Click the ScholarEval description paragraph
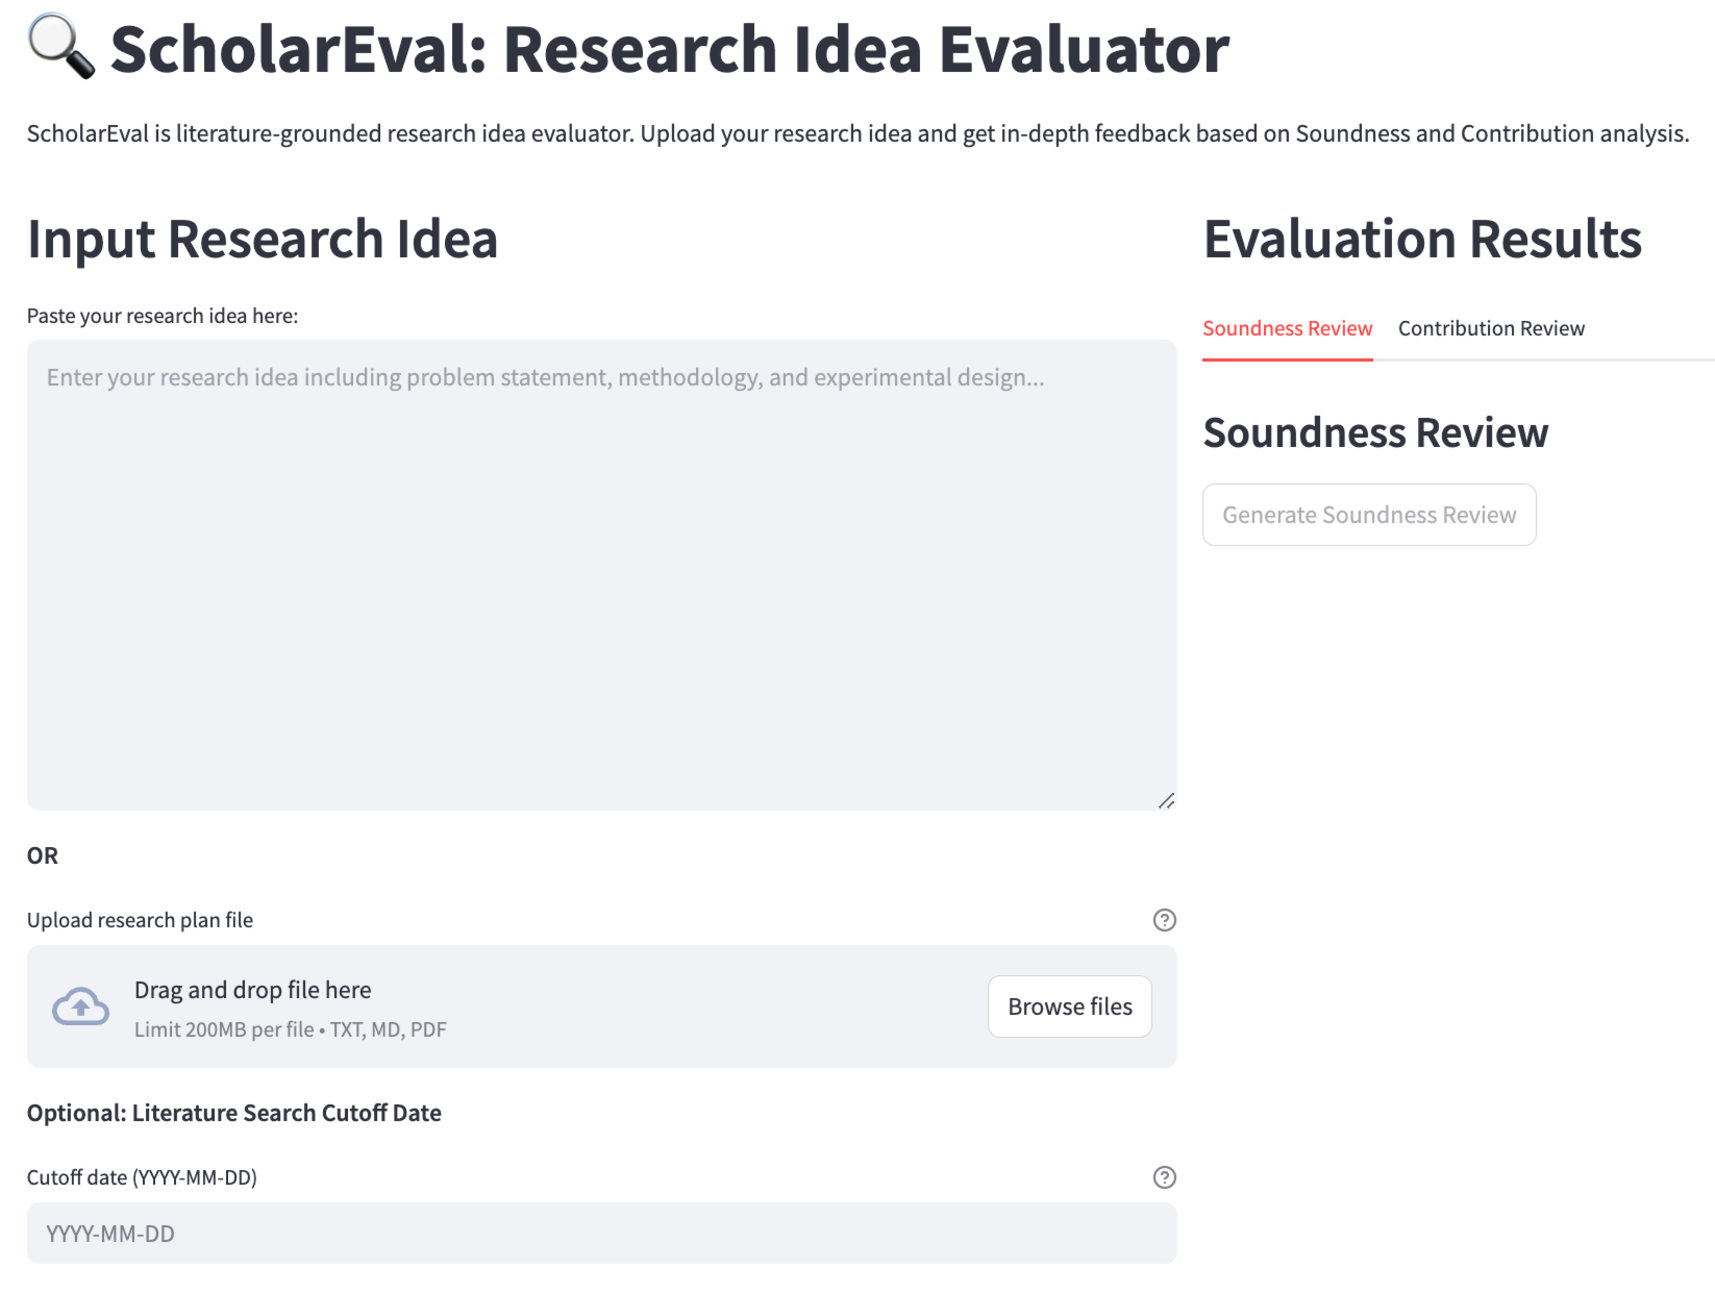Viewport: 1715px width, 1292px height. [x=857, y=134]
